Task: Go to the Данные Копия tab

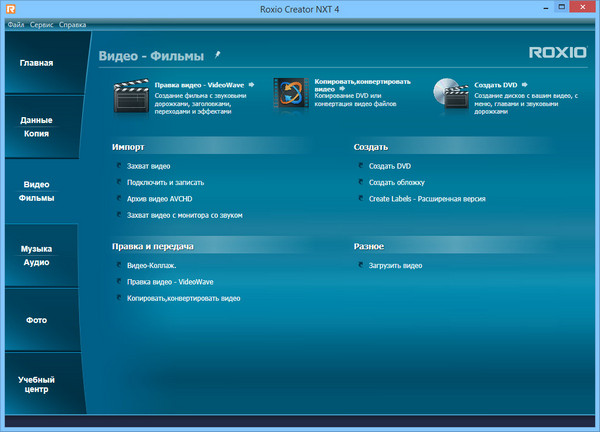Action: tap(37, 126)
